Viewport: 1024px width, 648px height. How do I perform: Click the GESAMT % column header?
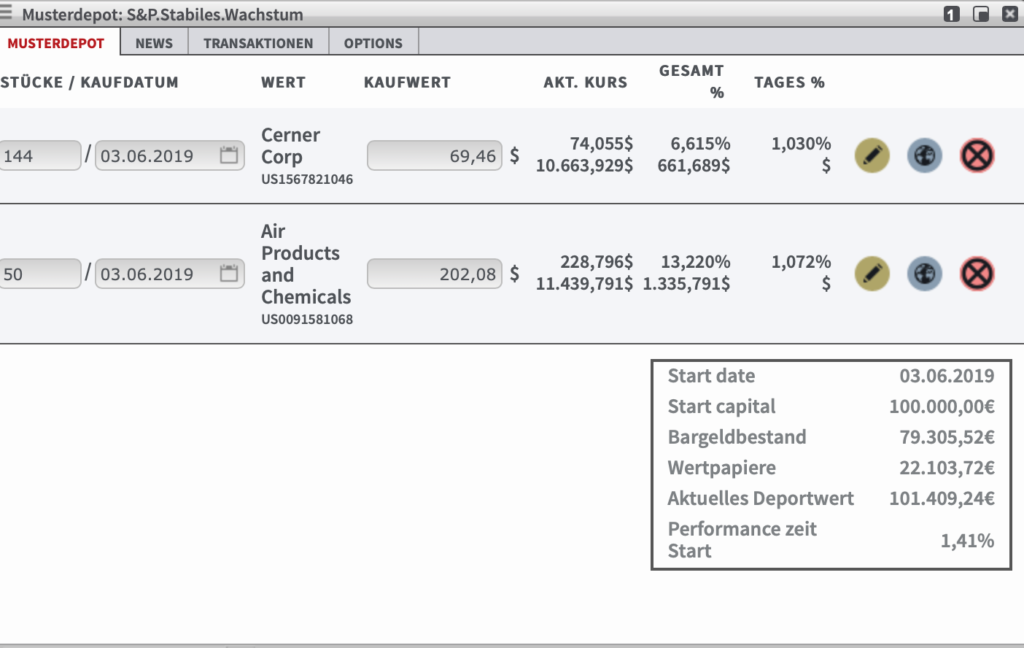pyautogui.click(x=692, y=82)
